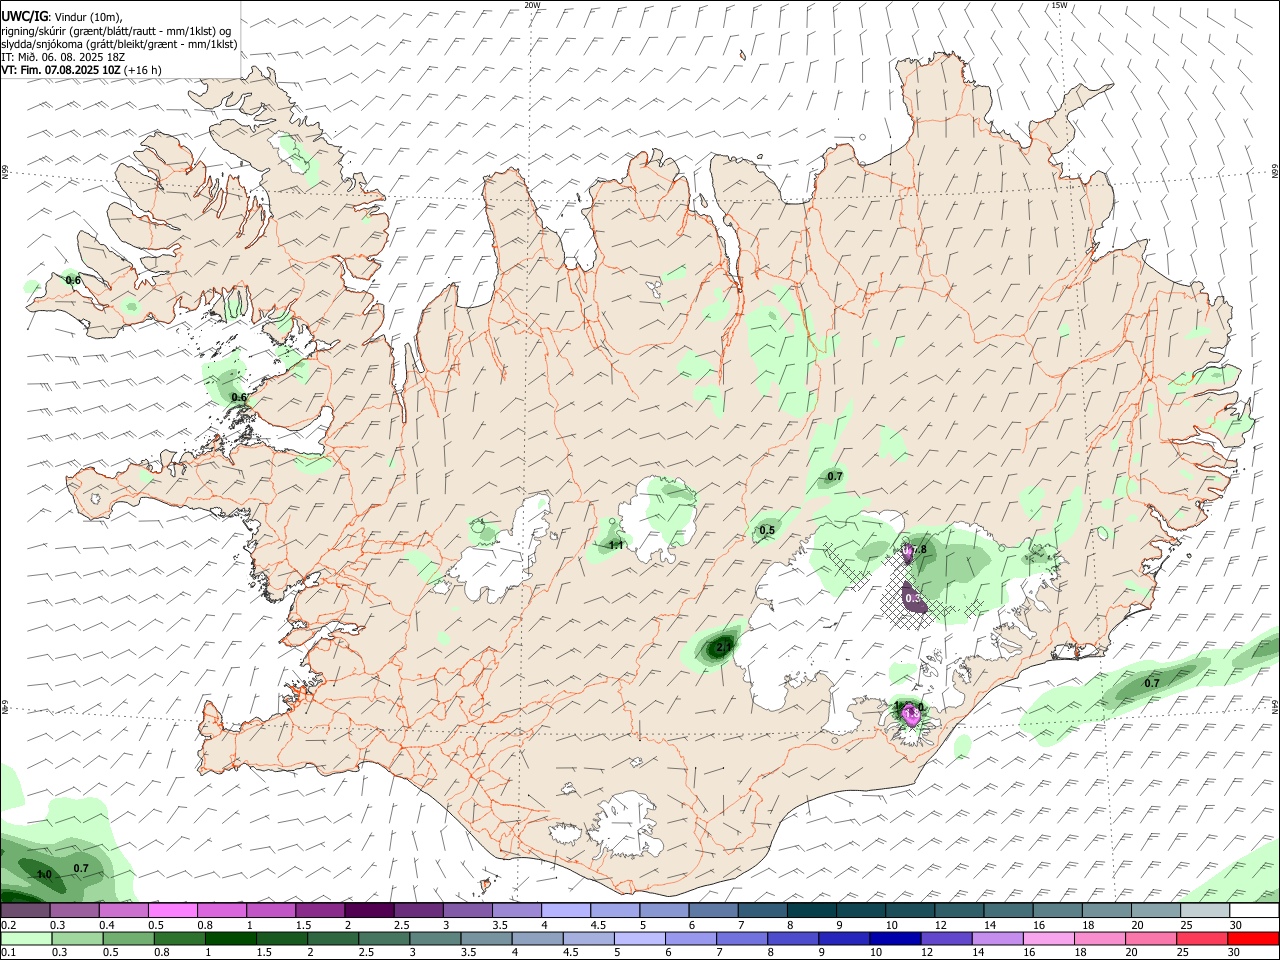Viewport: 1280px width, 960px height.
Task: Click the UWC/IG title in the header
Action: coord(23,16)
